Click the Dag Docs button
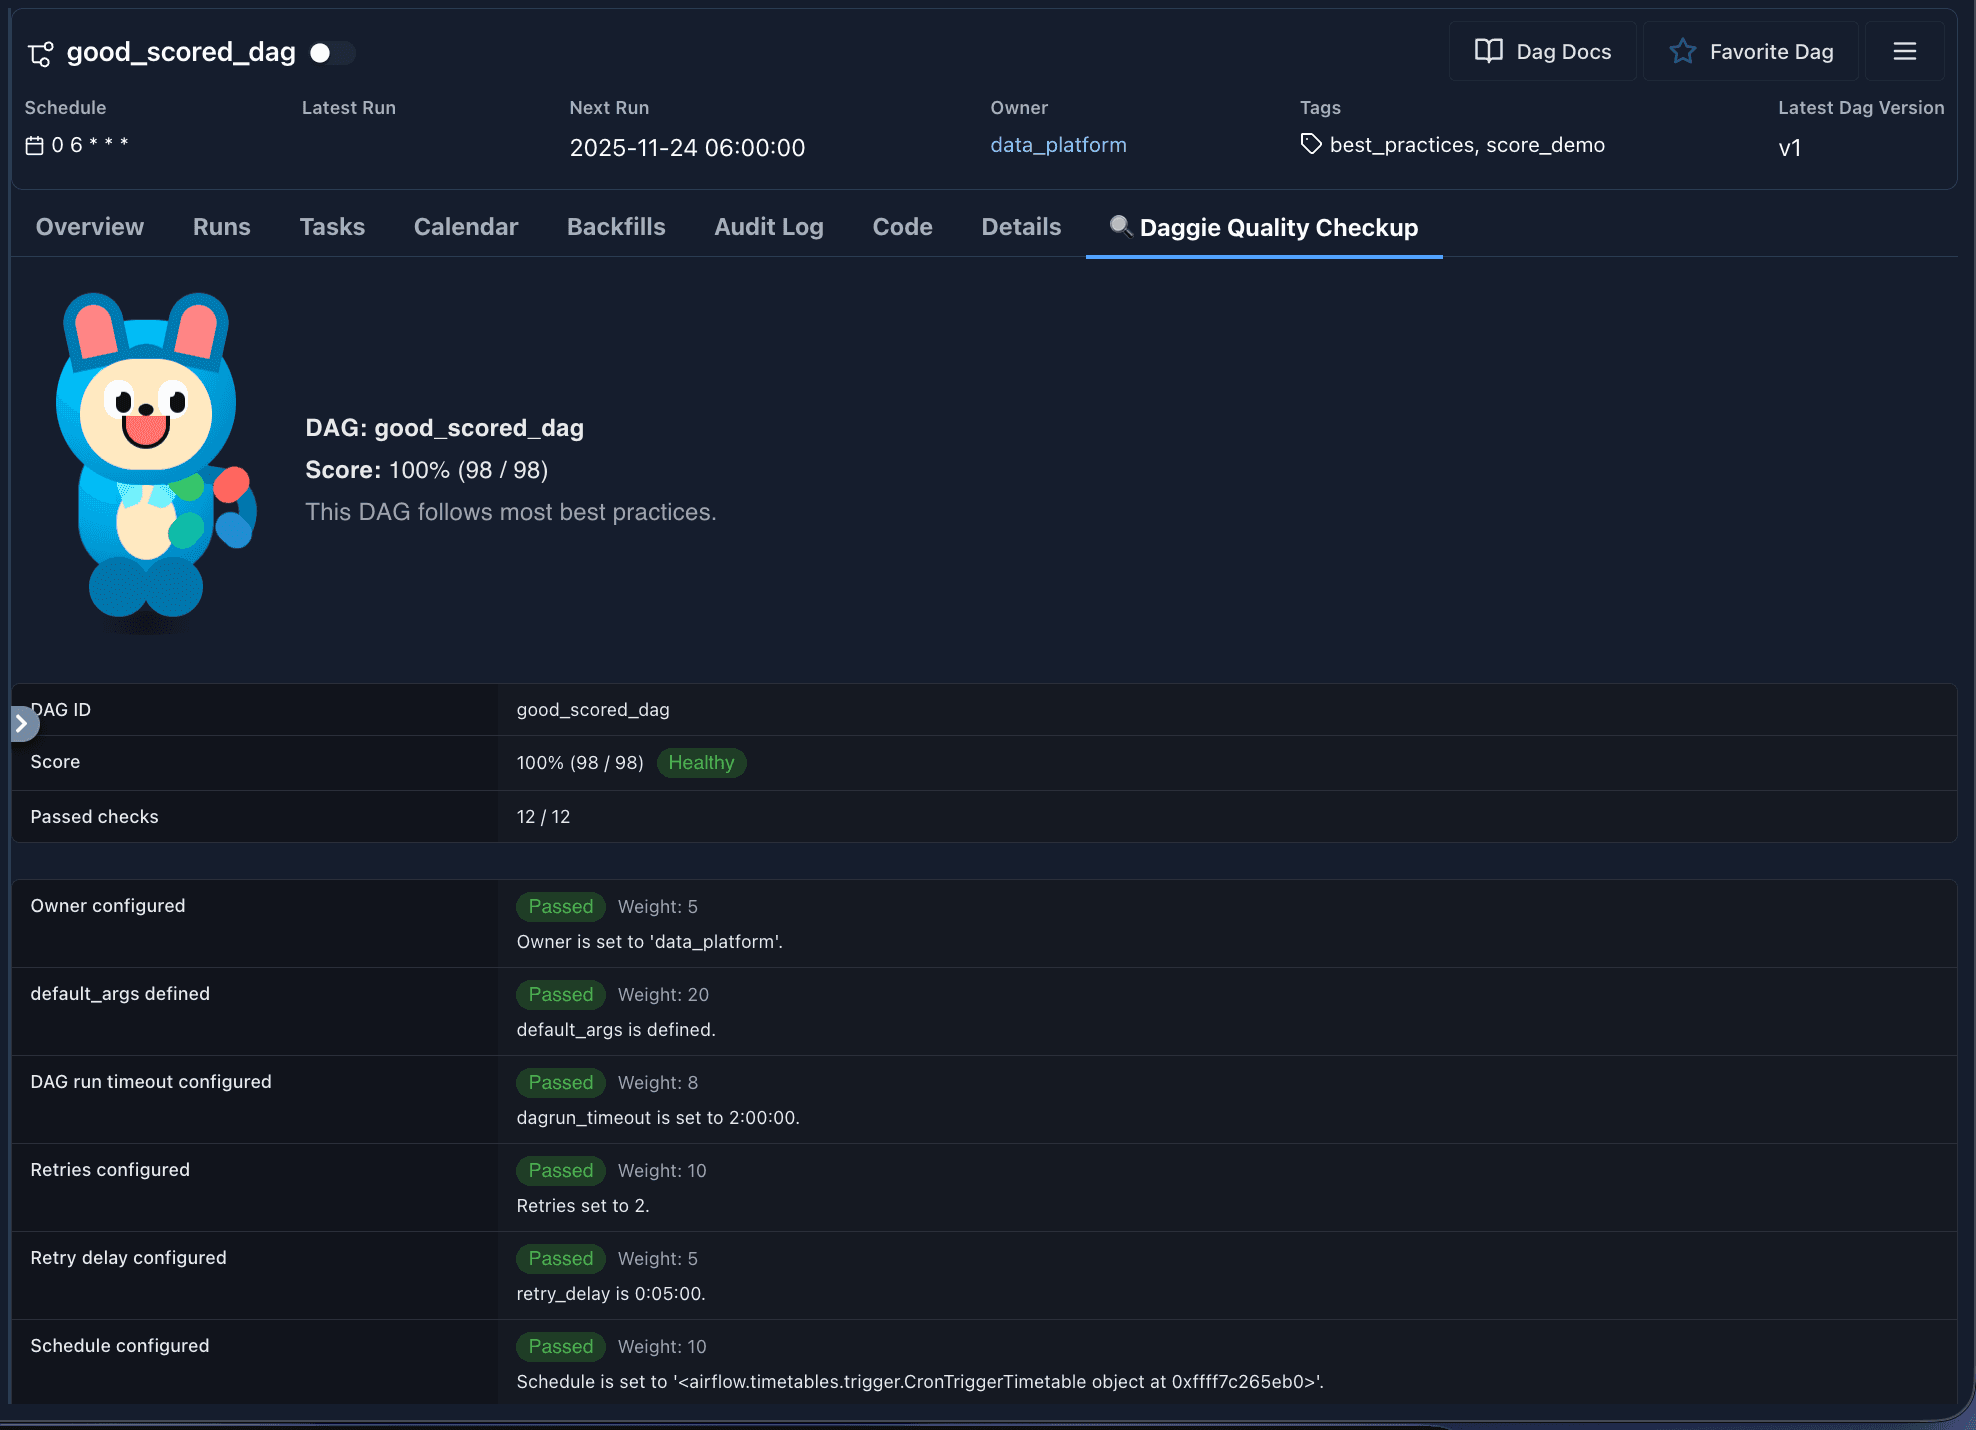 point(1542,51)
